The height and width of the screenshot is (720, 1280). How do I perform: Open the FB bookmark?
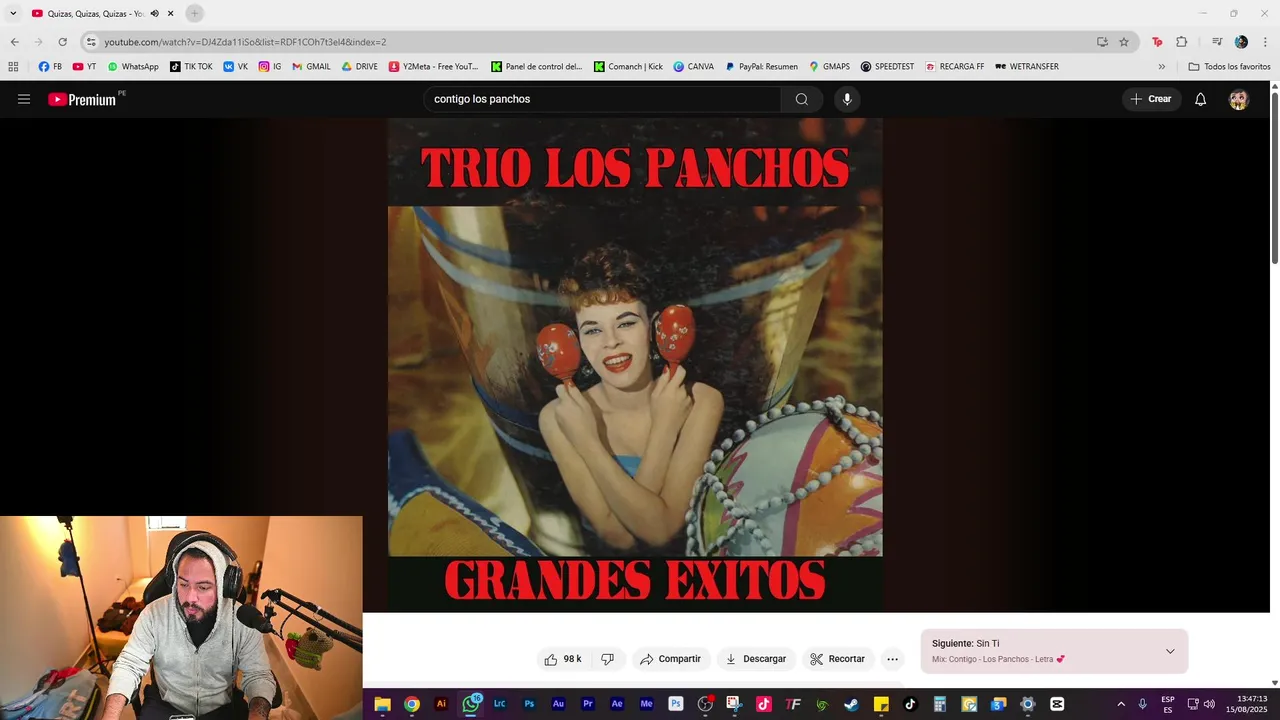pyautogui.click(x=50, y=67)
